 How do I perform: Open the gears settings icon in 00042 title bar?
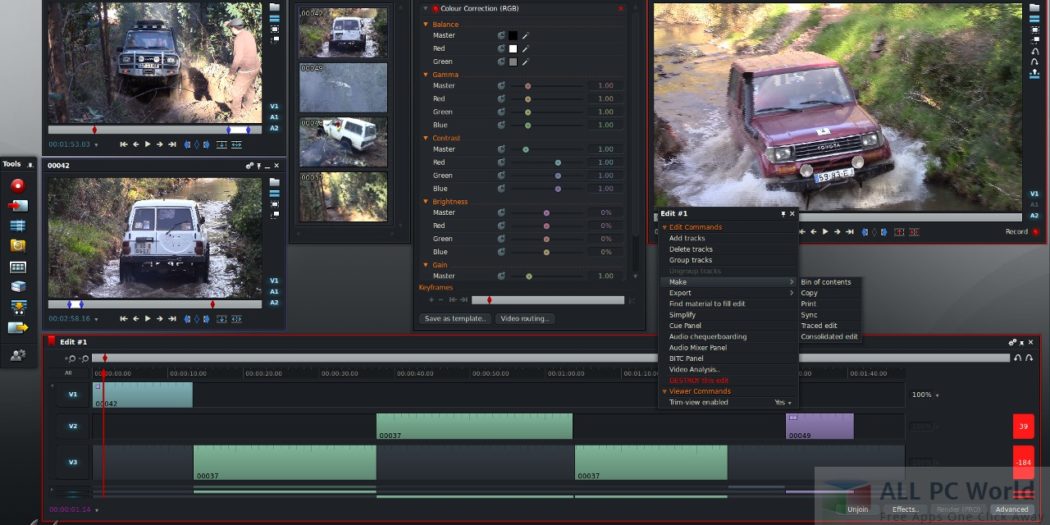tap(250, 165)
